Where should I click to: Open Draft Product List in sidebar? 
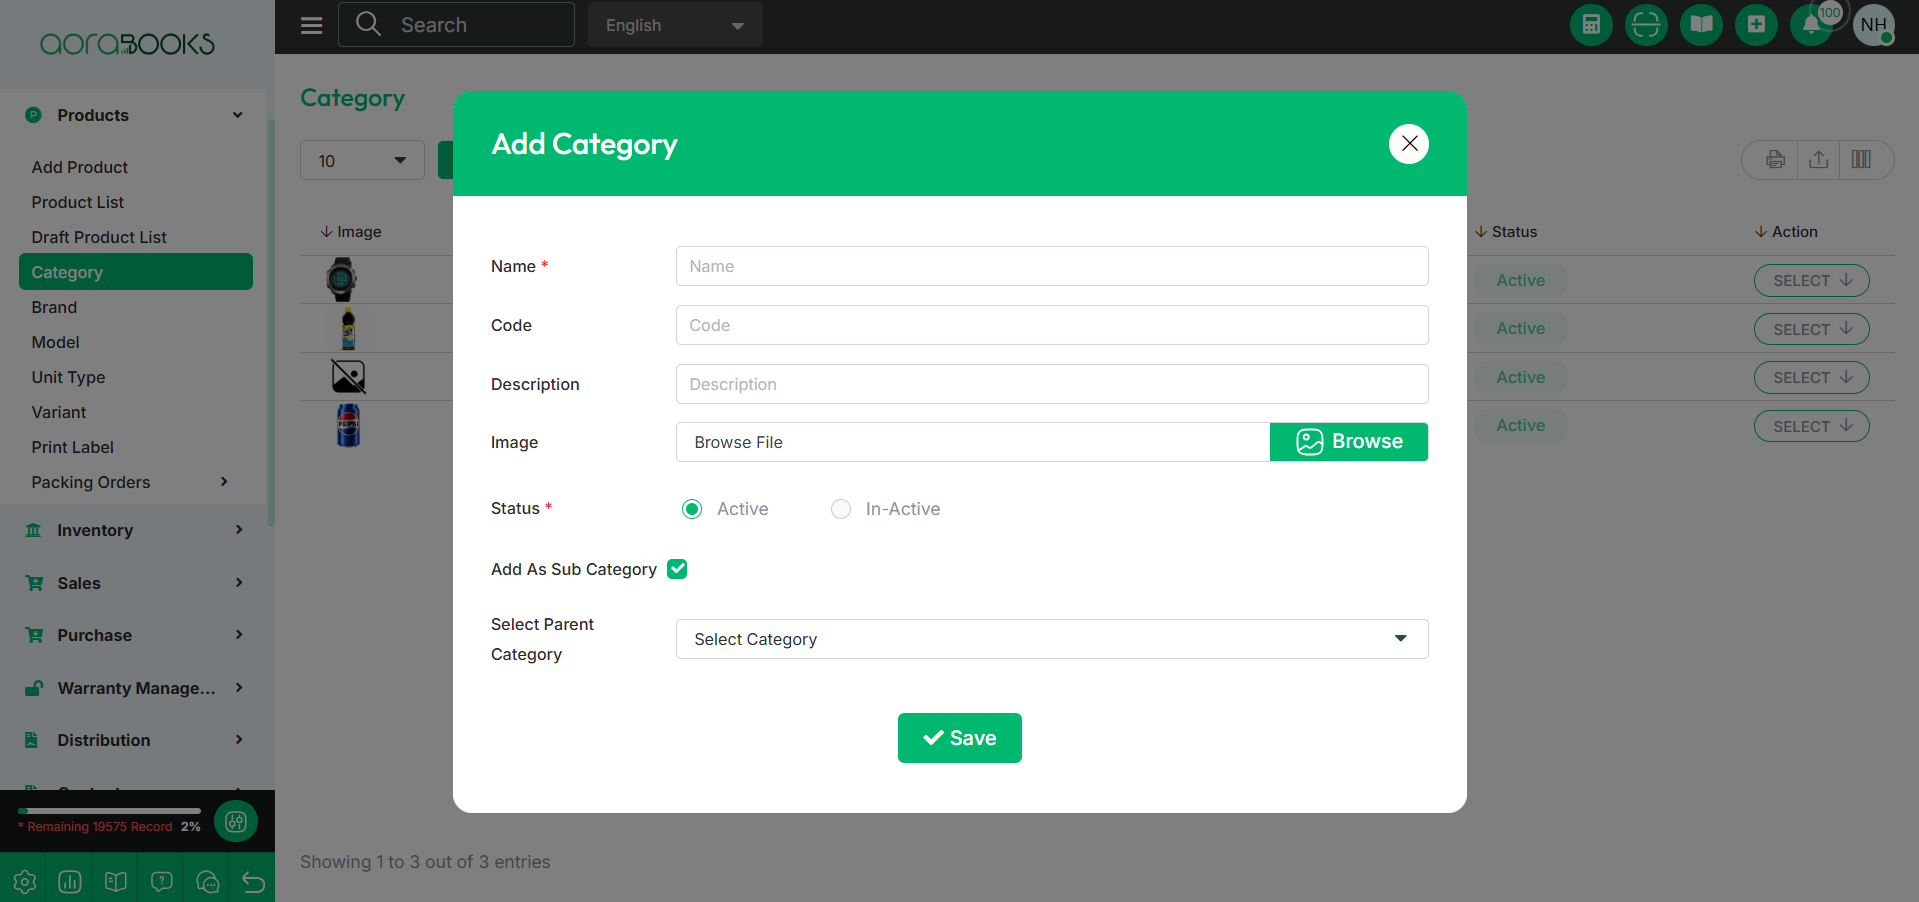99,237
